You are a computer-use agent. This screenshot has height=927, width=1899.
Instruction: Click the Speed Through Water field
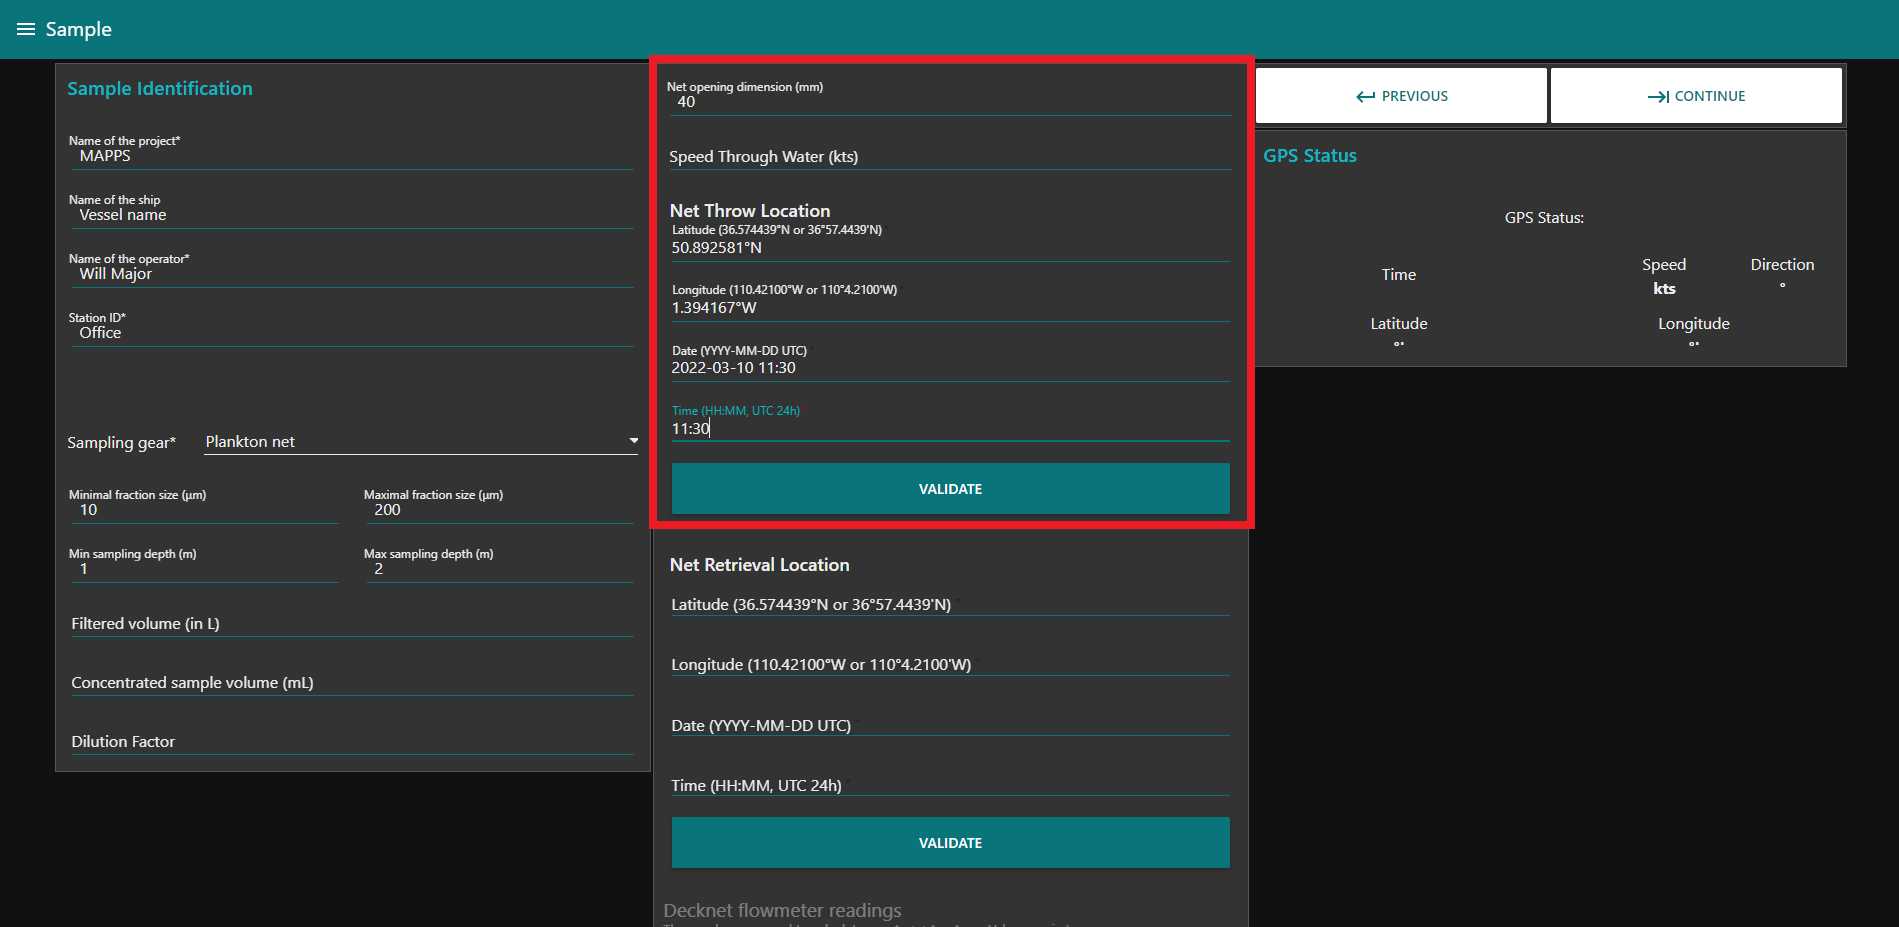click(x=949, y=157)
